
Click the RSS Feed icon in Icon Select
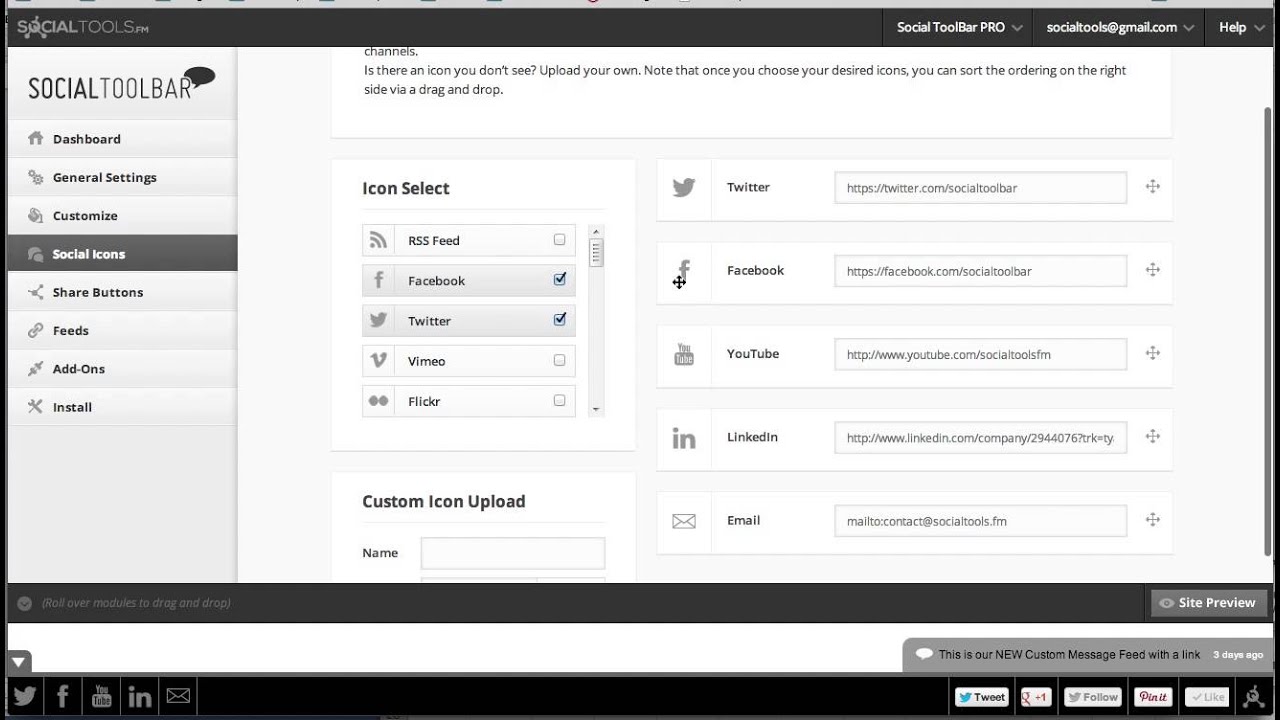(x=378, y=240)
